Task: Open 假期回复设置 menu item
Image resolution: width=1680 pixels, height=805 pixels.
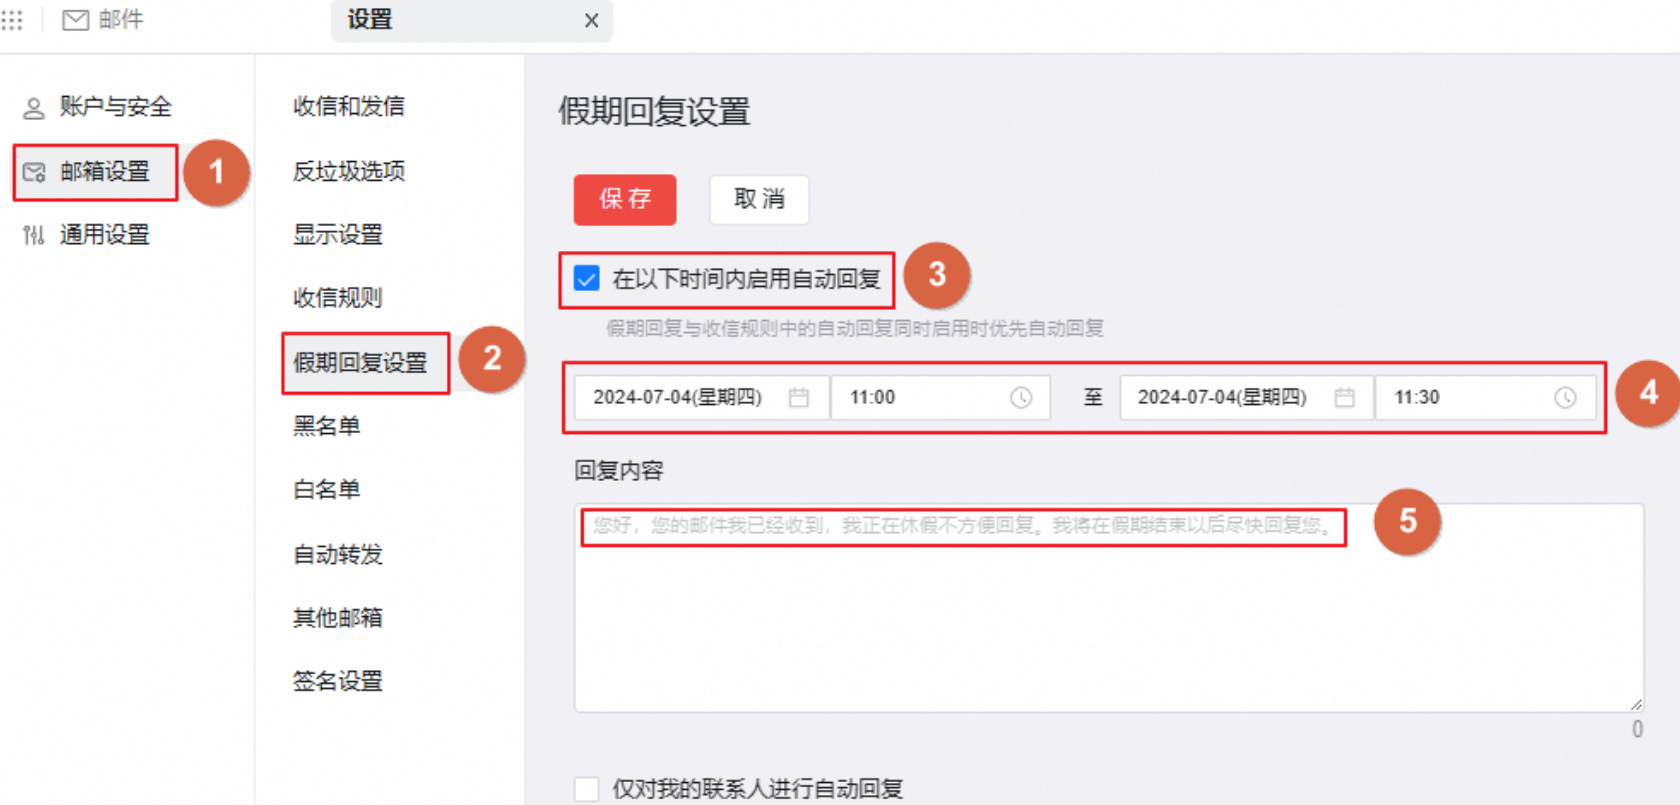Action: 360,363
